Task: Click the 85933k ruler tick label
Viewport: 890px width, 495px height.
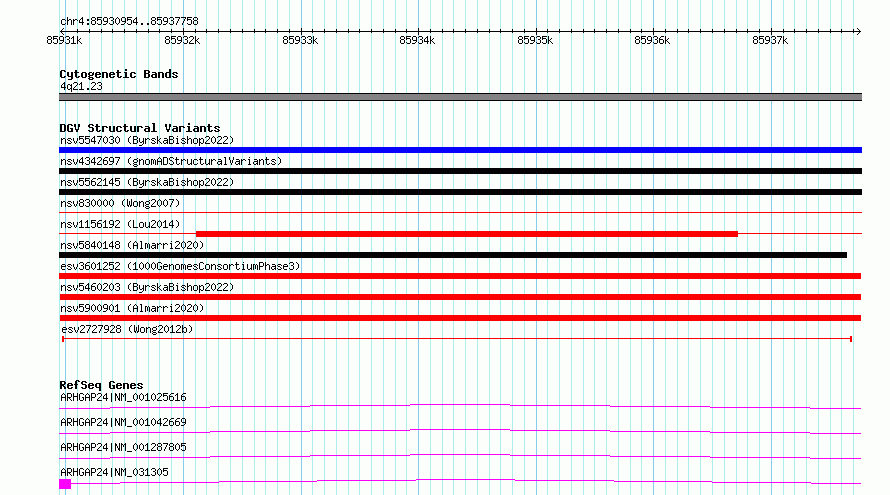Action: [300, 40]
